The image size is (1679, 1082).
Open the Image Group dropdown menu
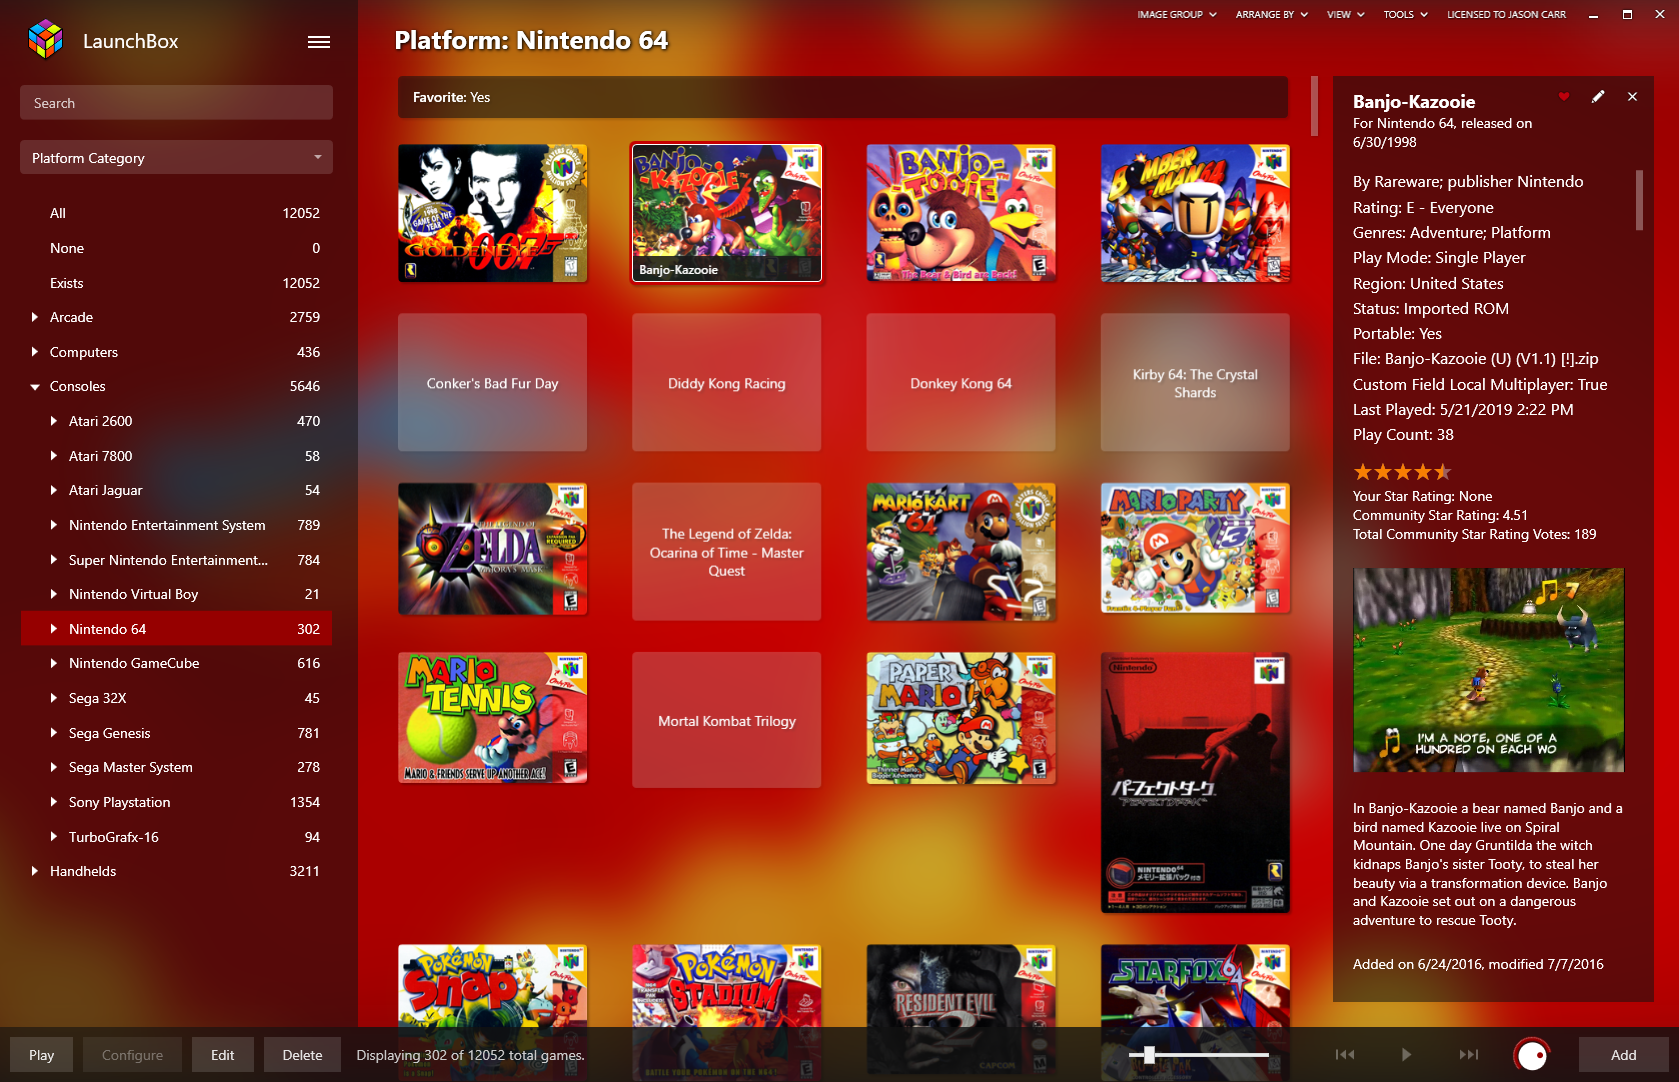click(x=1177, y=14)
